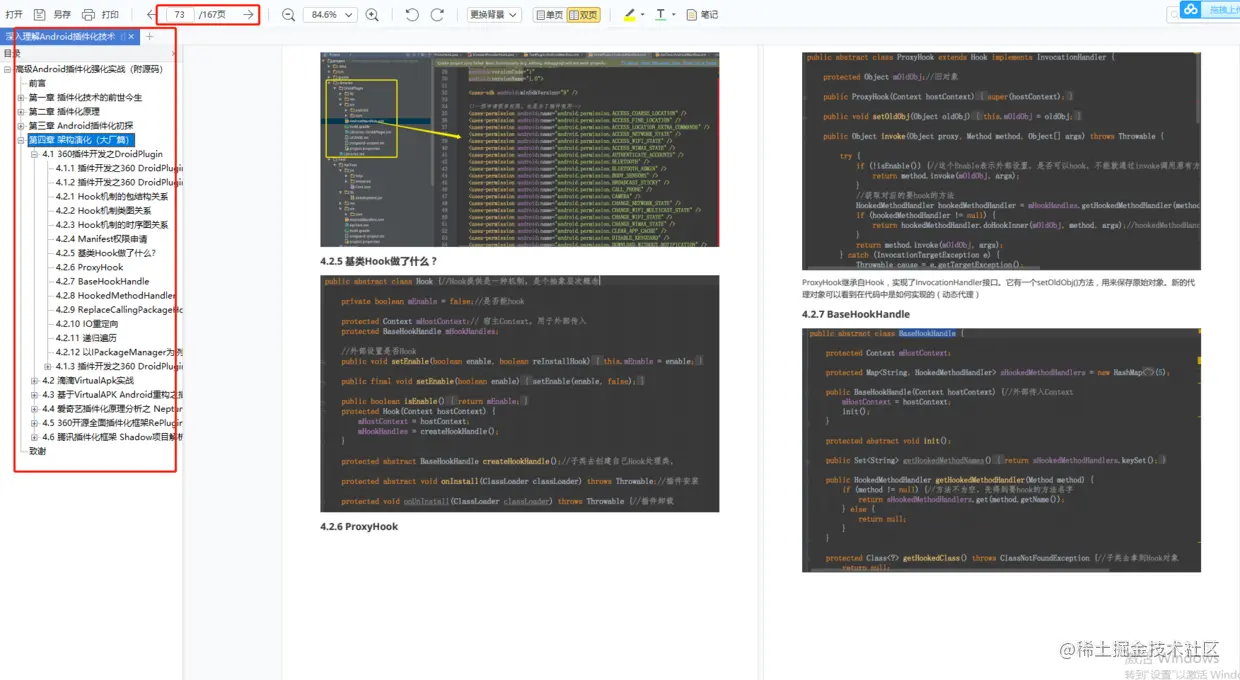Open outline item 4.2.3 Hook机制的时序图关系
1240x680 pixels.
point(112,225)
